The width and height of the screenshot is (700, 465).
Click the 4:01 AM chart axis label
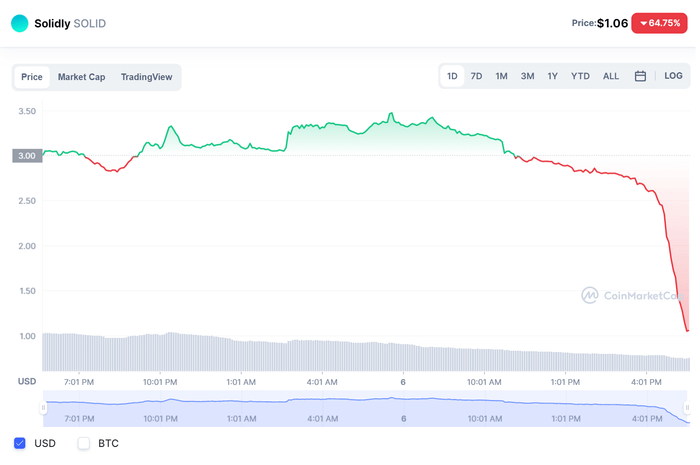pyautogui.click(x=322, y=382)
